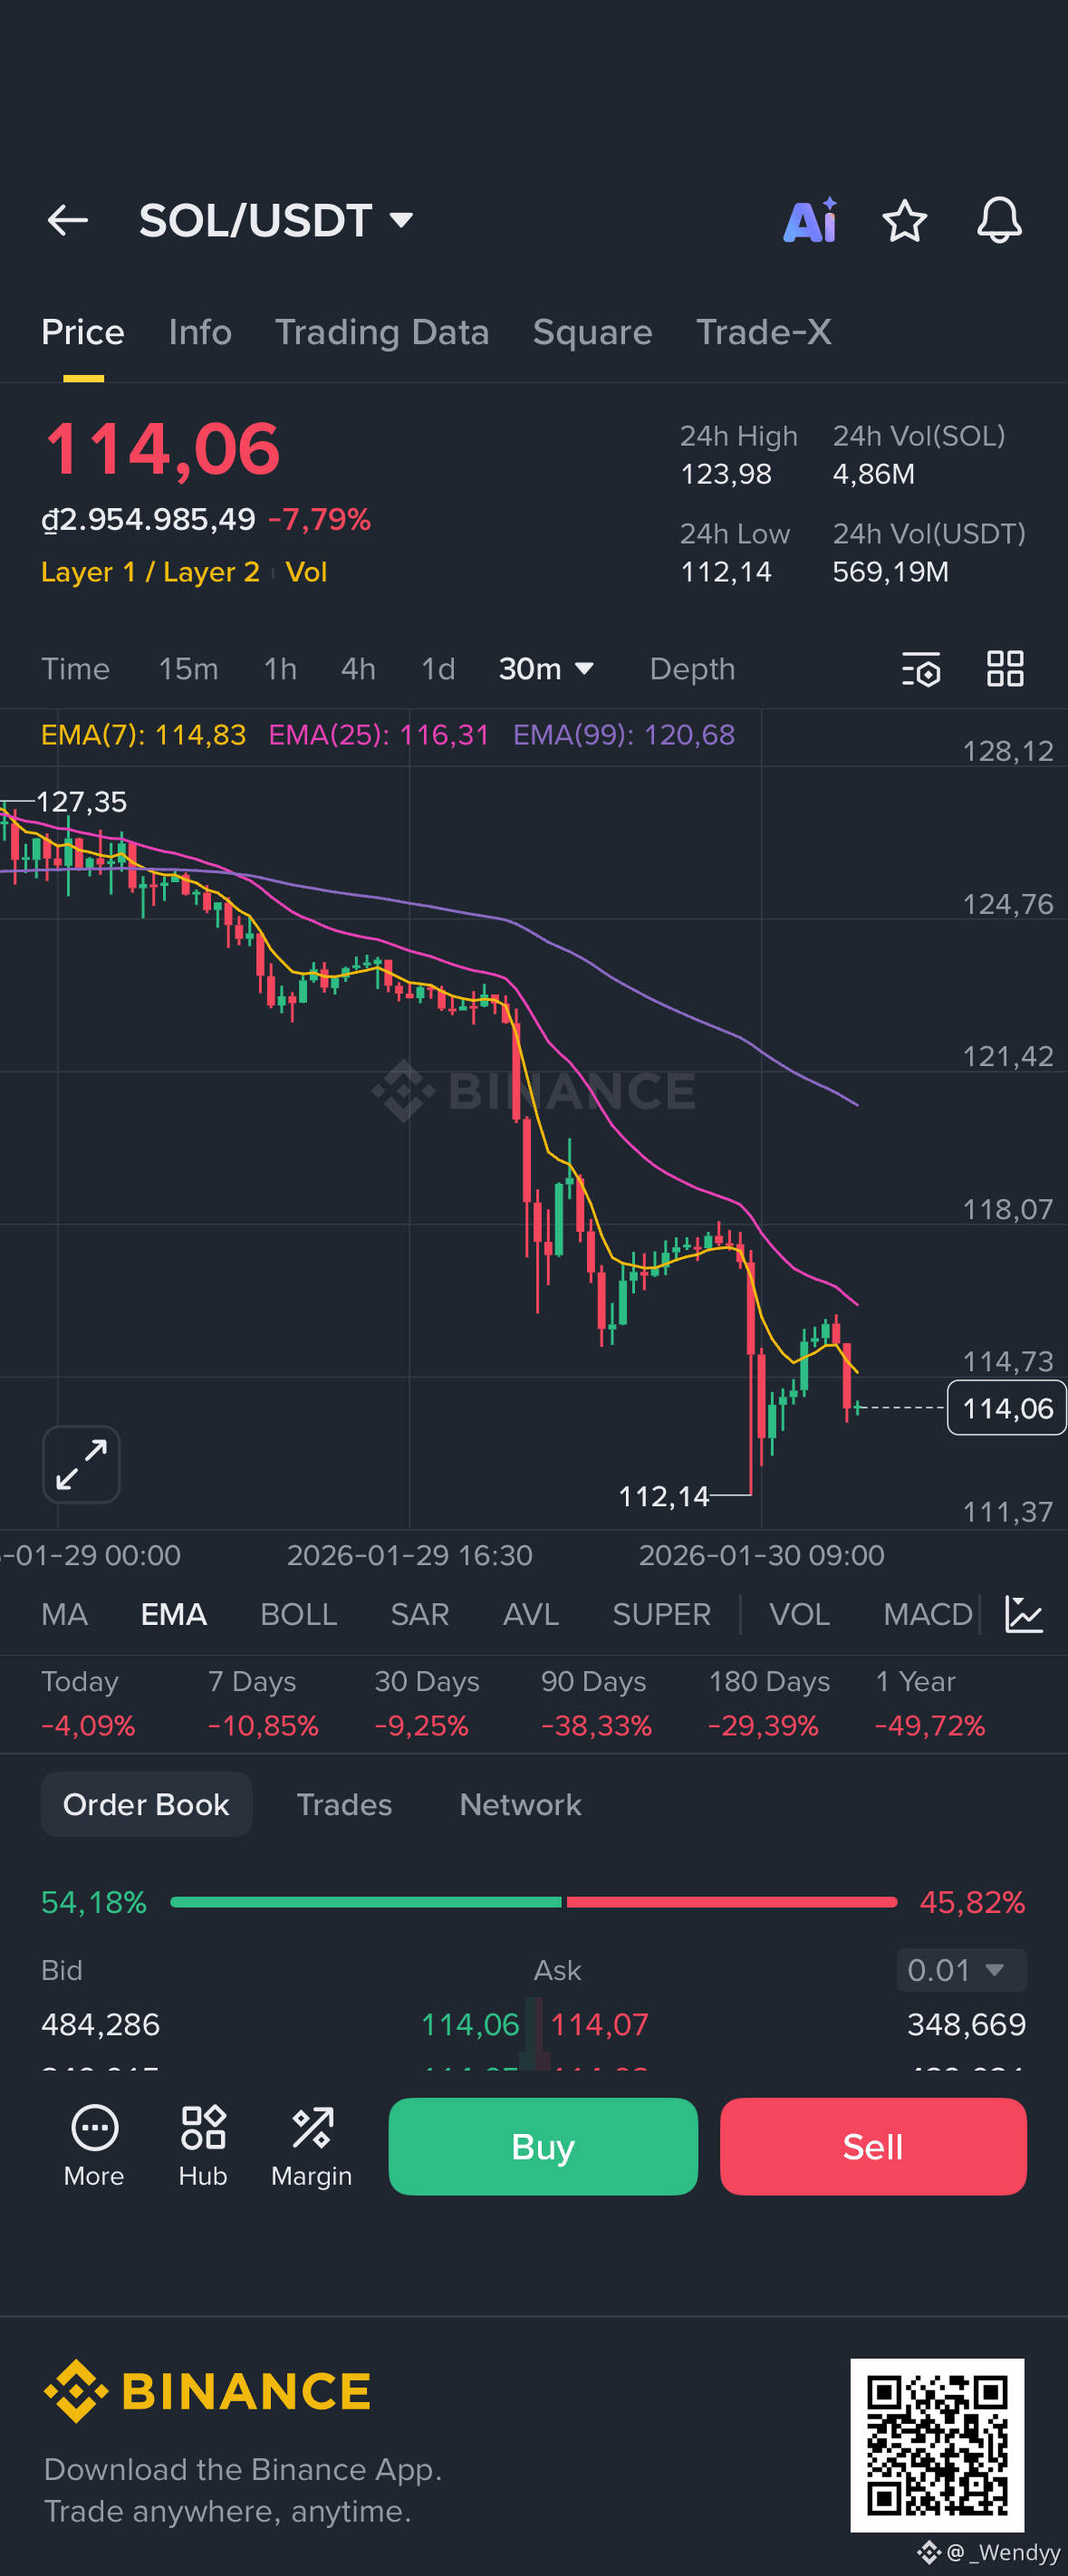The image size is (1068, 2576).
Task: Toggle the MACD indicator
Action: click(x=926, y=1614)
